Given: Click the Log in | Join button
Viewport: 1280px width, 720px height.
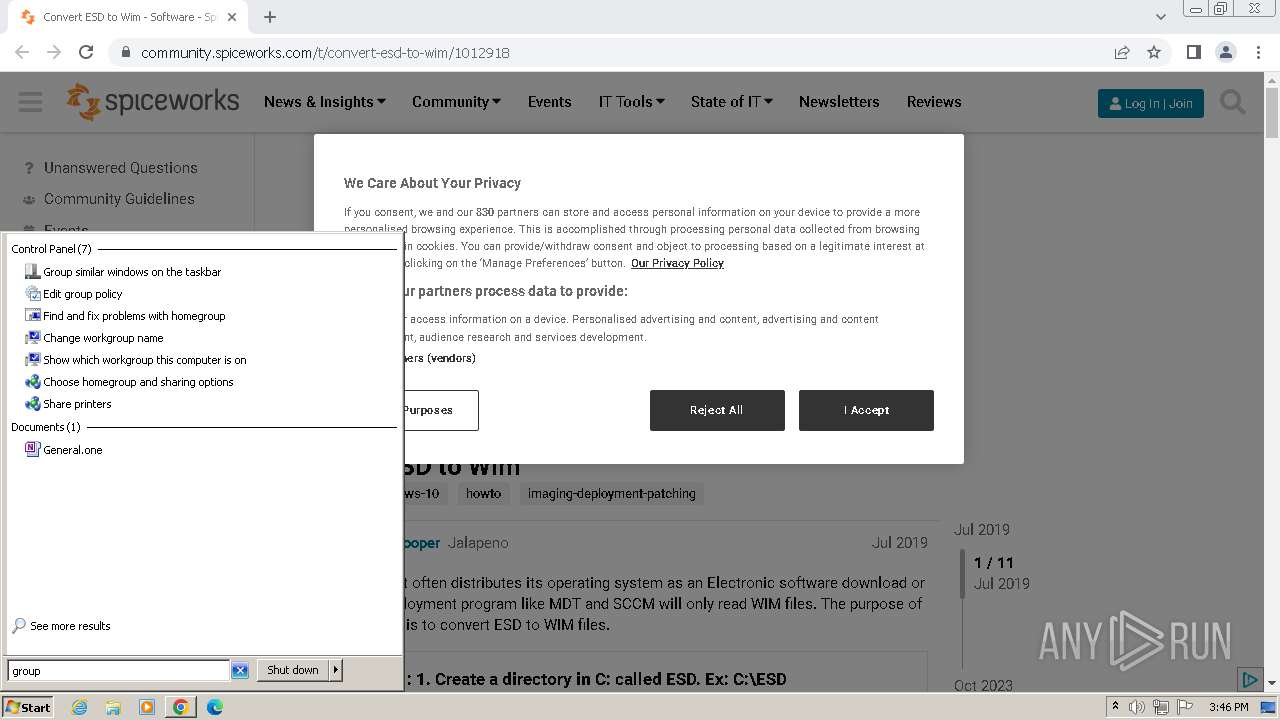Looking at the screenshot, I should point(1151,103).
